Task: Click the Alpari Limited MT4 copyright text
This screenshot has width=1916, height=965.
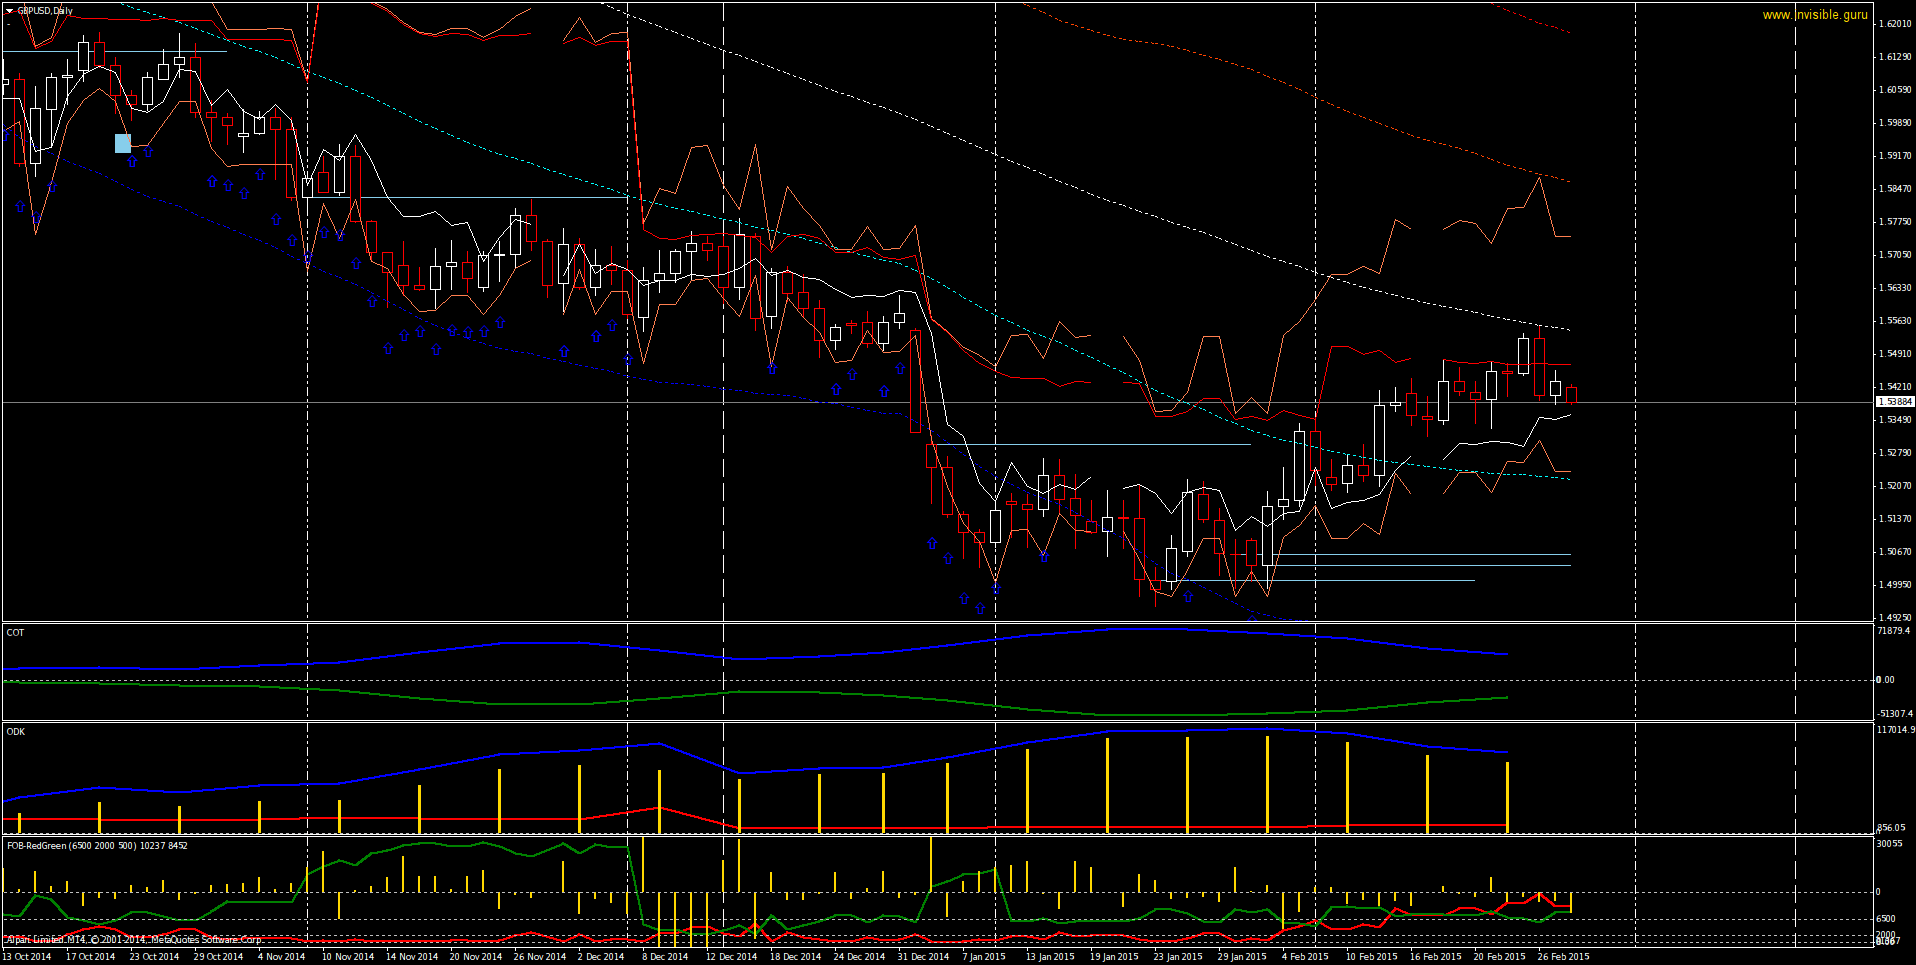Action: [134, 939]
